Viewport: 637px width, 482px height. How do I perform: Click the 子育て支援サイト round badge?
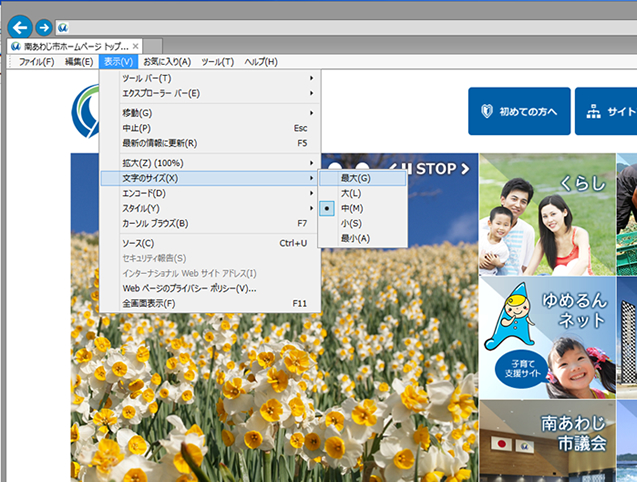coord(522,368)
